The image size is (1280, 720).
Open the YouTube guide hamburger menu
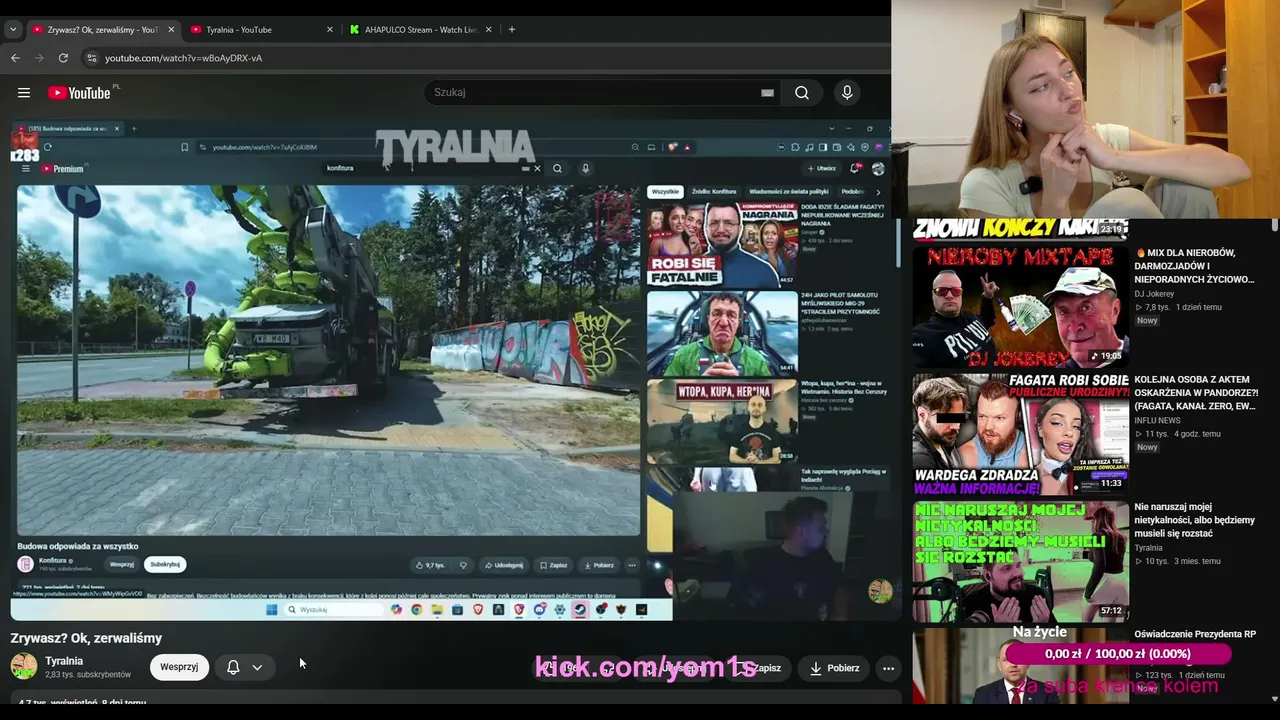tap(23, 93)
